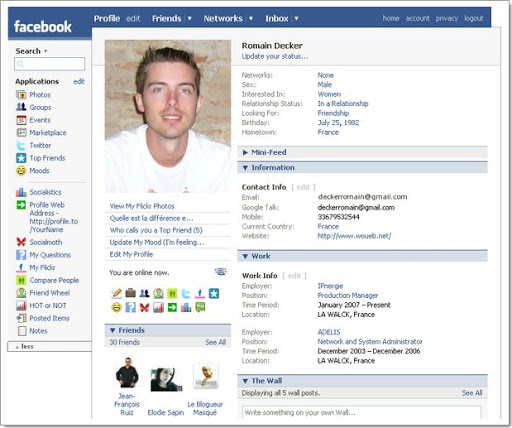The image size is (512, 428).
Task: Open account settings link
Action: [x=417, y=18]
